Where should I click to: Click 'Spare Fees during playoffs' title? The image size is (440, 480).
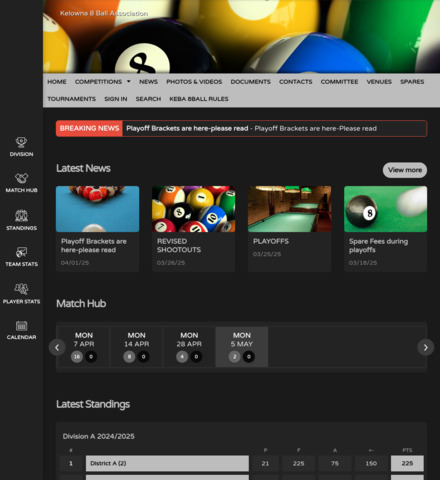click(378, 245)
